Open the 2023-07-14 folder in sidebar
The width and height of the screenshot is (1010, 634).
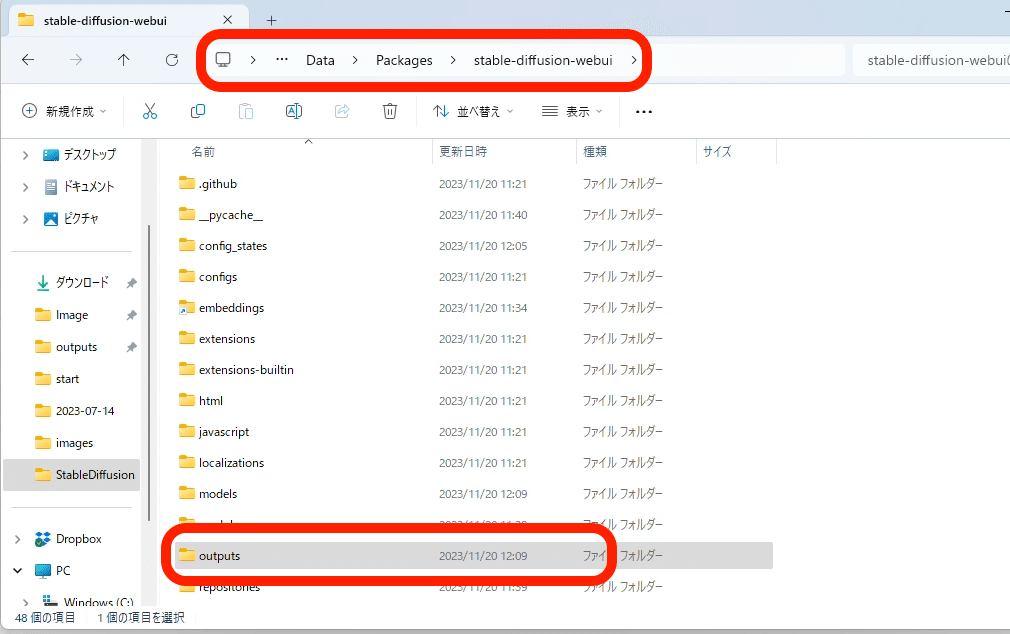[75, 410]
